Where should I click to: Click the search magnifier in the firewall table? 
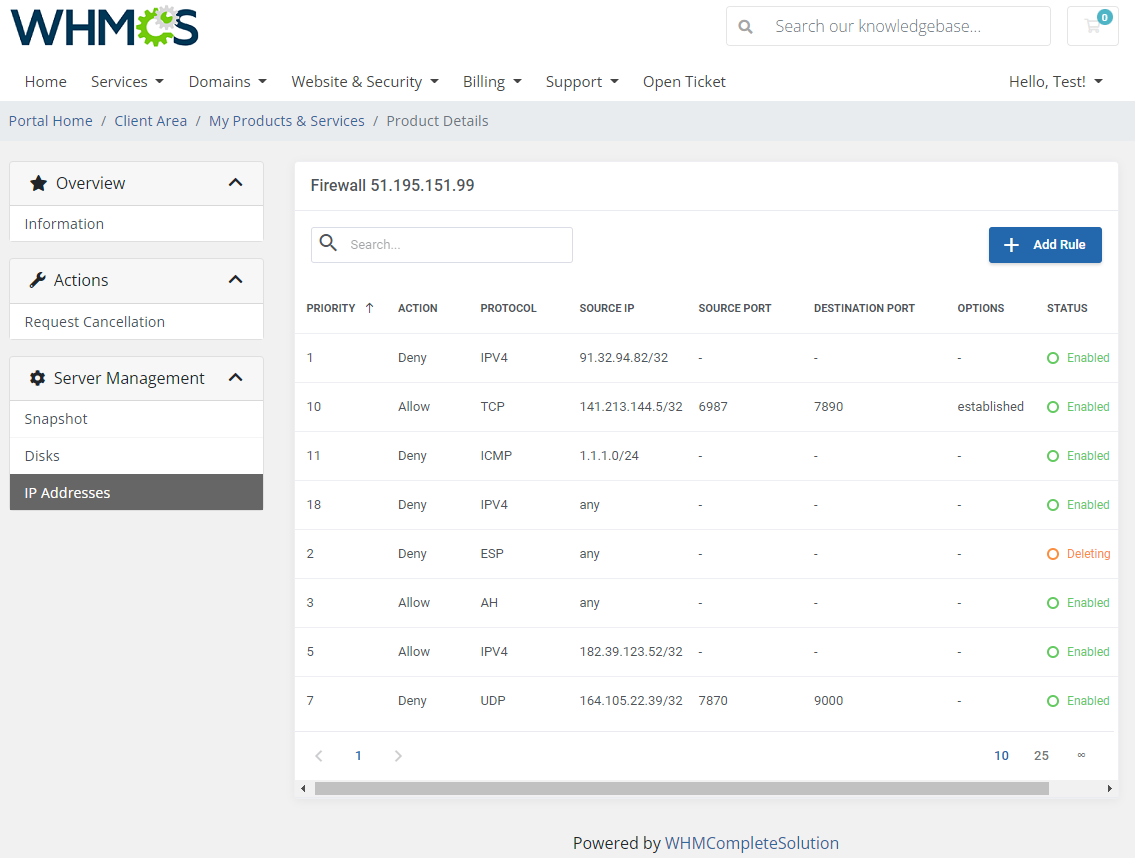(330, 244)
